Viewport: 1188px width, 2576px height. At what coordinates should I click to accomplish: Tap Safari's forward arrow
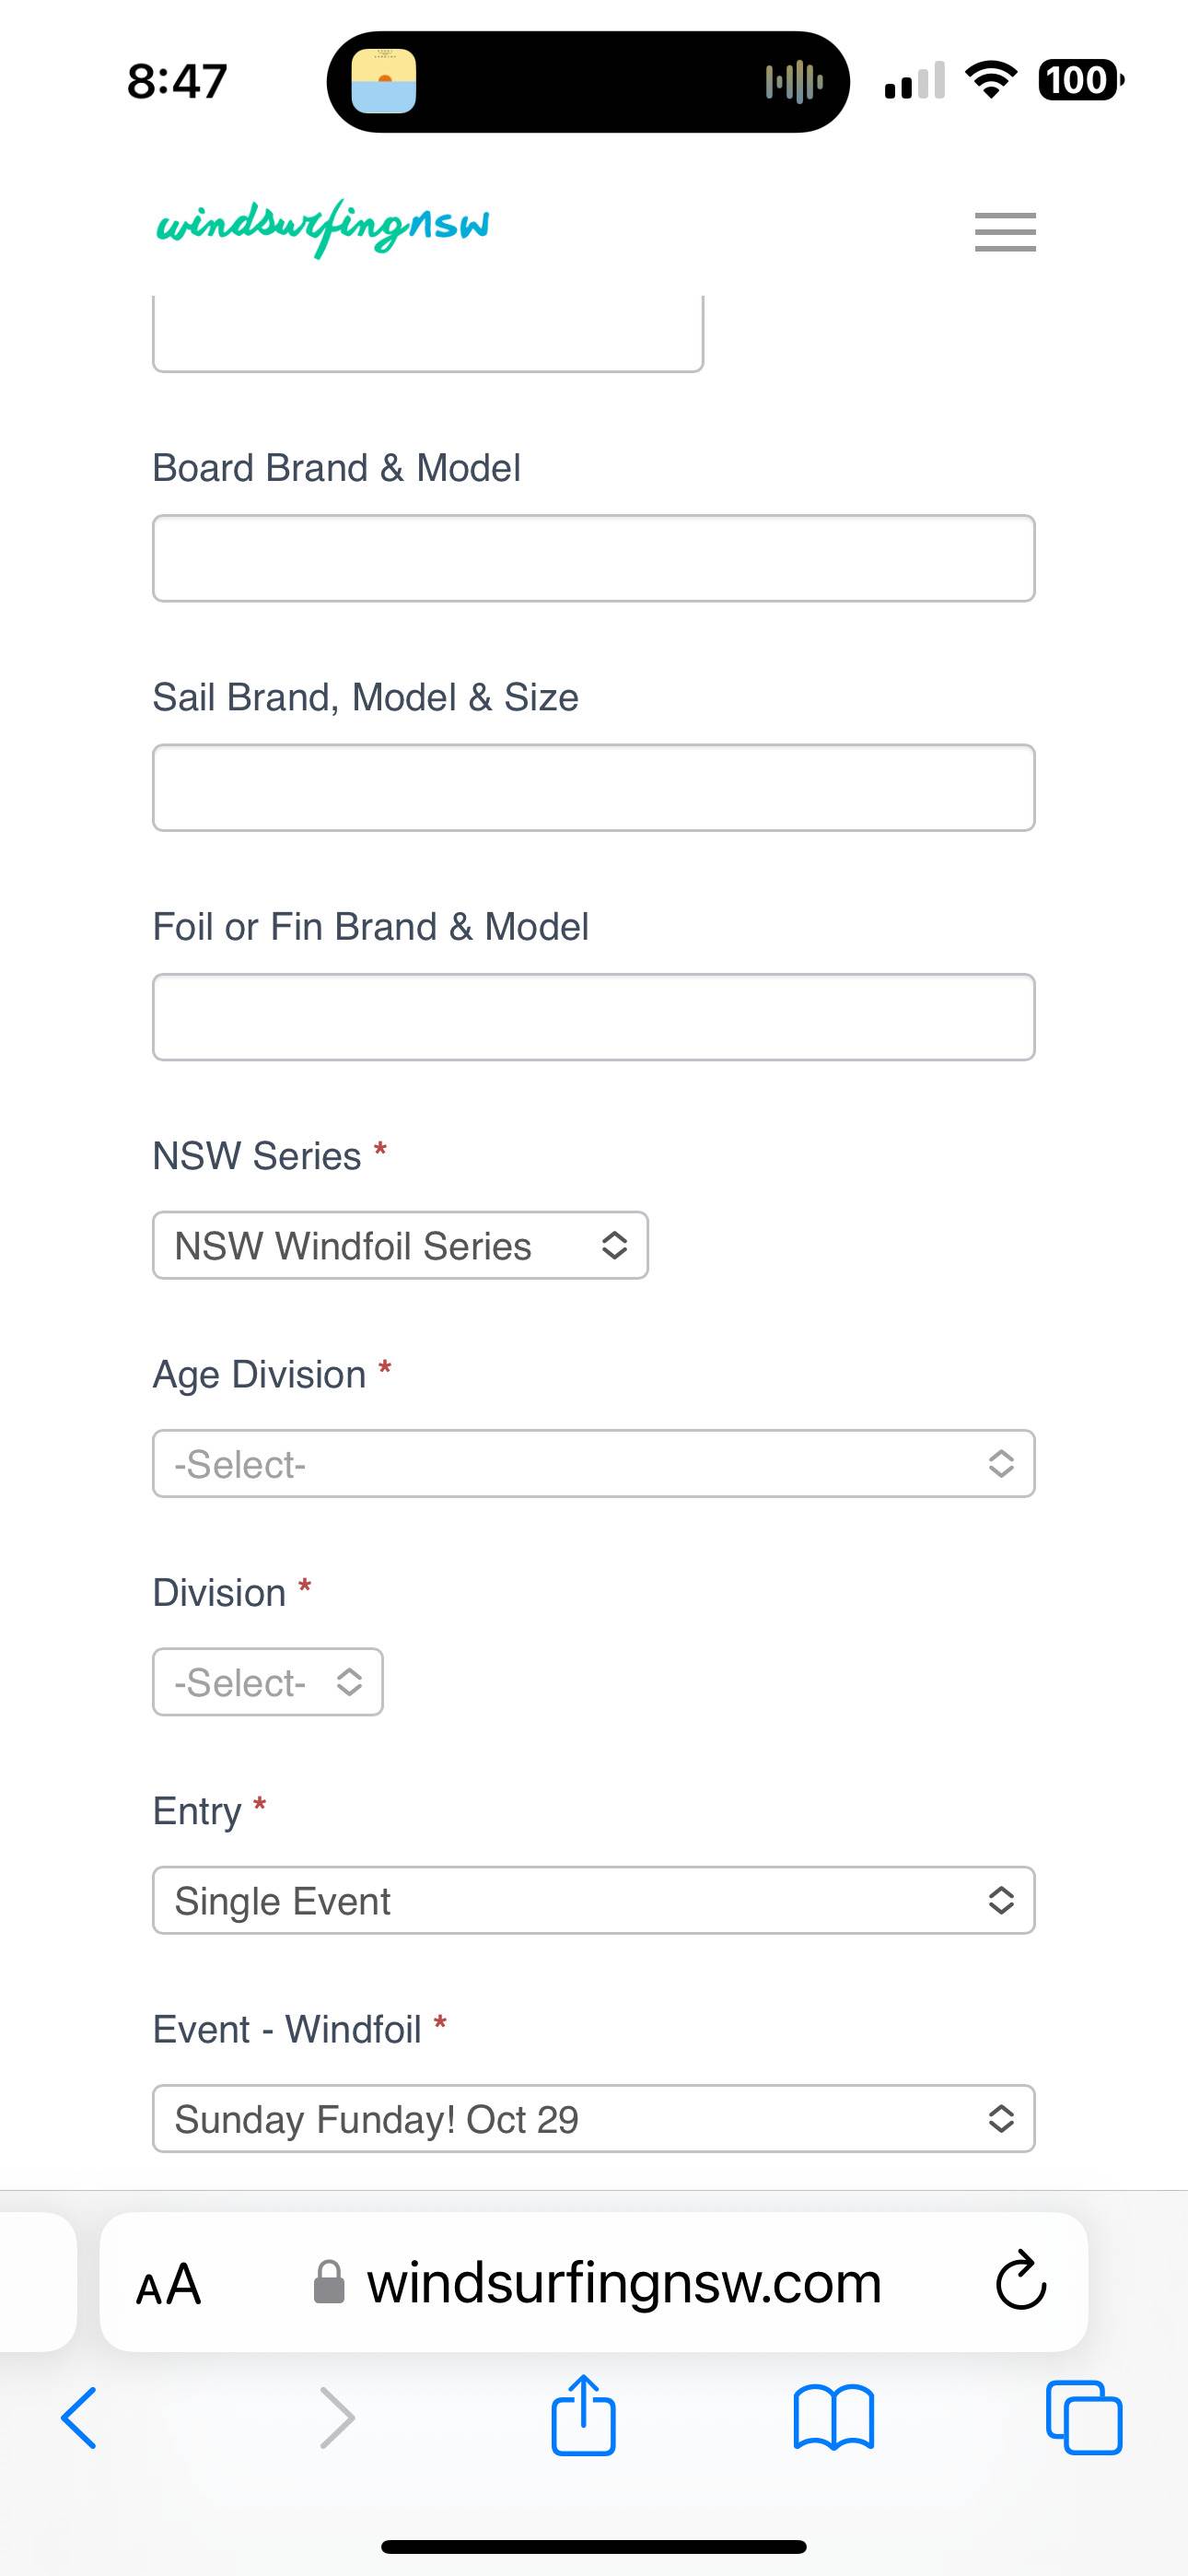pyautogui.click(x=337, y=2418)
